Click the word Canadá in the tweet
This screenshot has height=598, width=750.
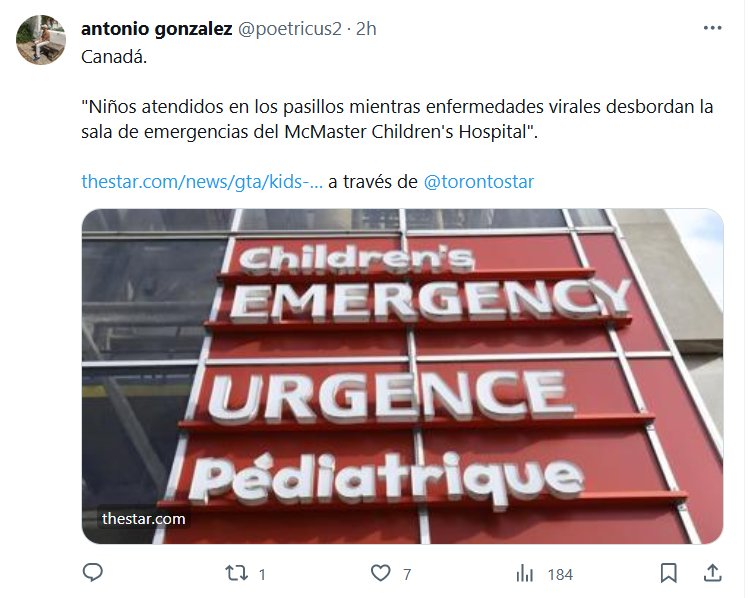tap(114, 57)
